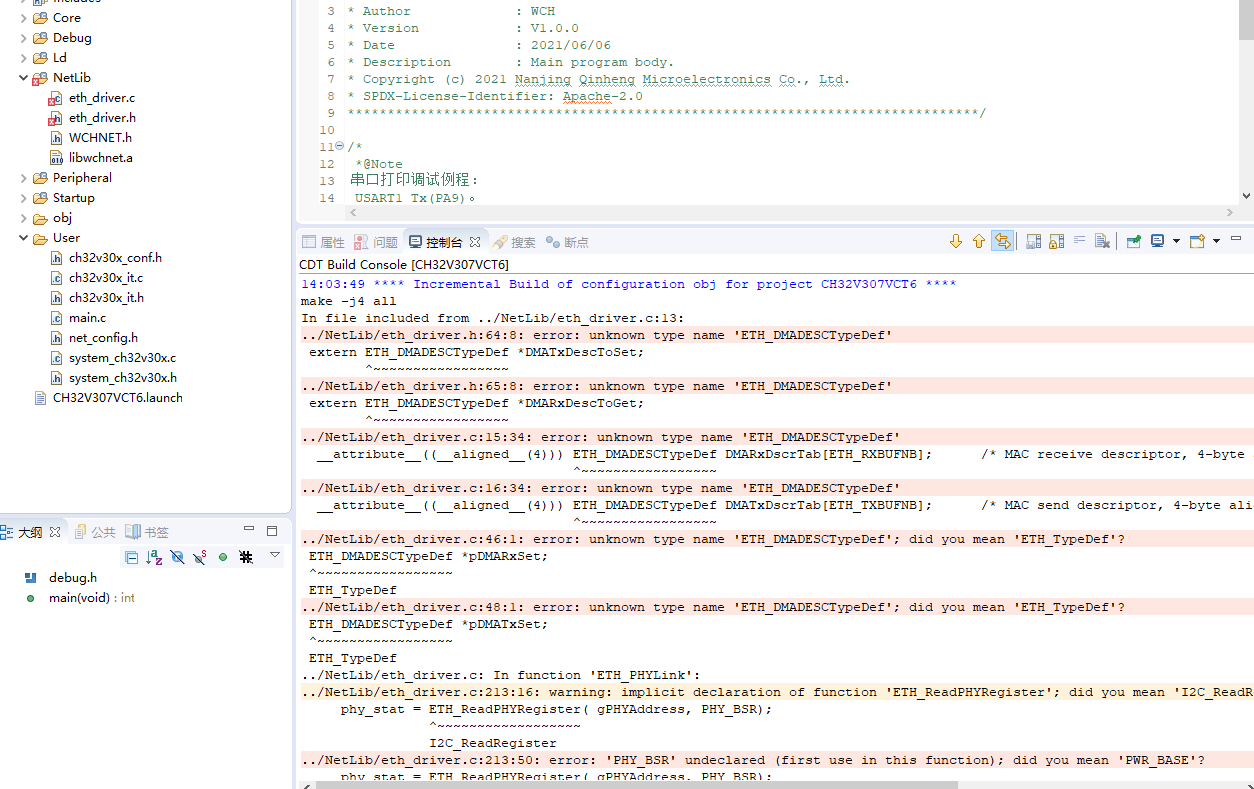Click the previous error up arrow in console
Viewport: 1254px width, 789px height.
click(x=978, y=241)
